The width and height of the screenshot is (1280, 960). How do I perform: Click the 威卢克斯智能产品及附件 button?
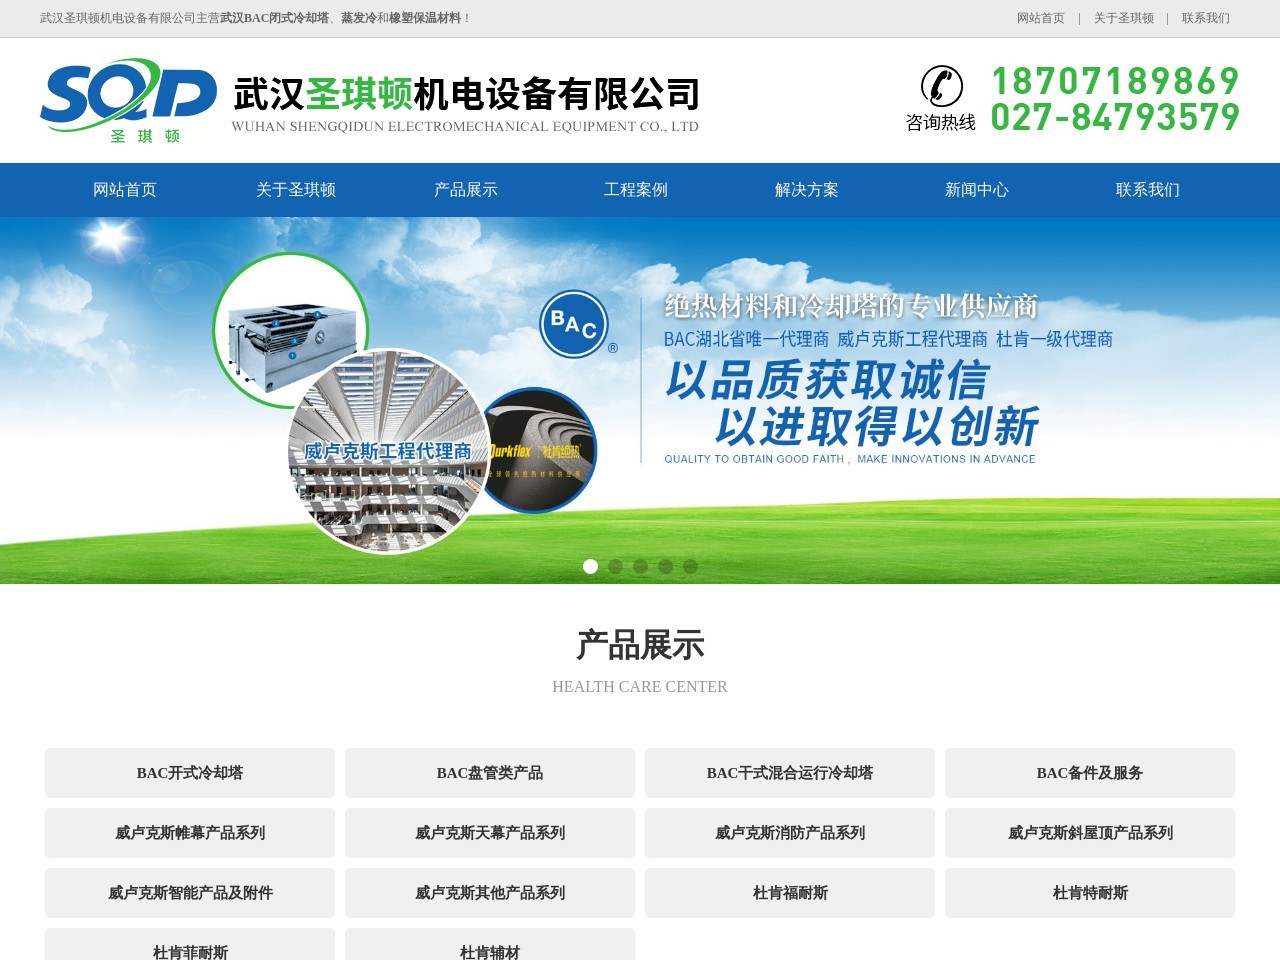pyautogui.click(x=190, y=893)
